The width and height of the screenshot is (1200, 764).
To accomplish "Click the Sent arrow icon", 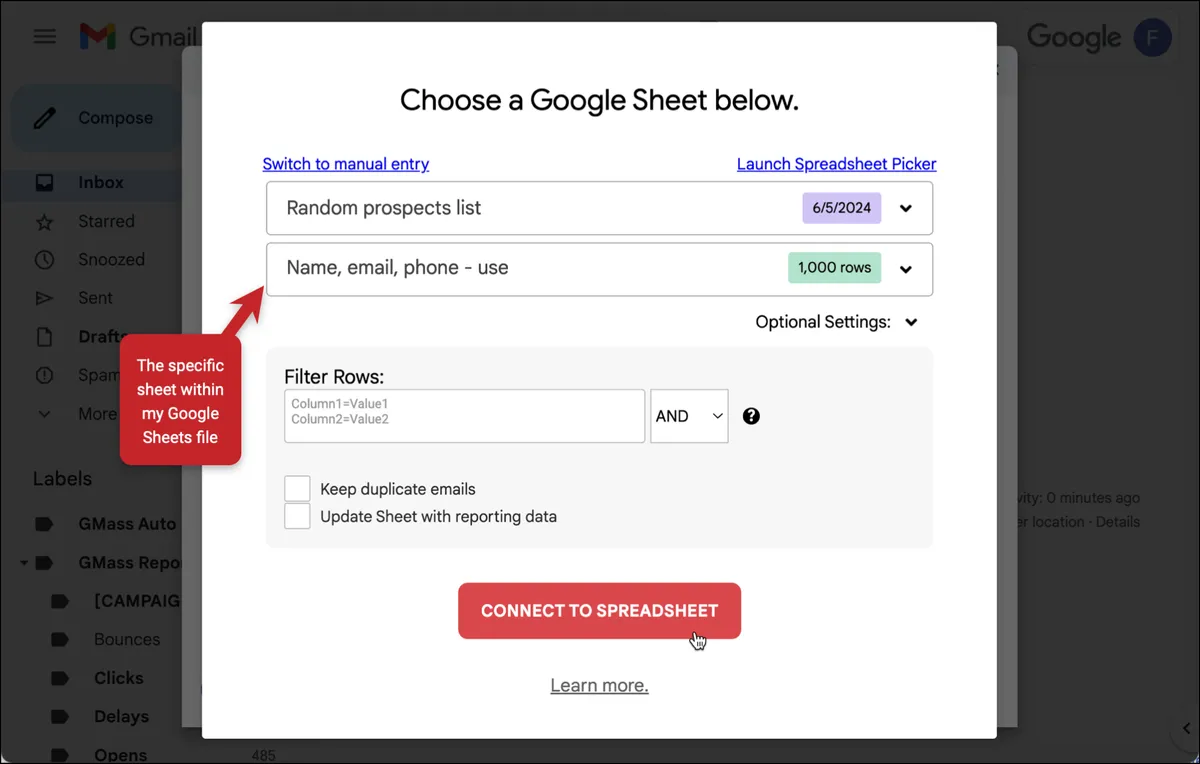I will point(44,298).
